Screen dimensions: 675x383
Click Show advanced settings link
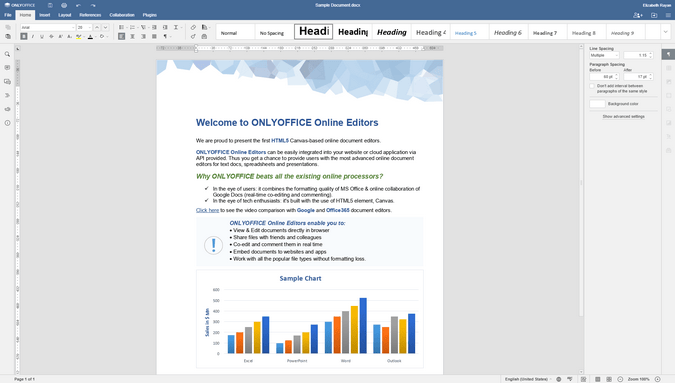(623, 116)
